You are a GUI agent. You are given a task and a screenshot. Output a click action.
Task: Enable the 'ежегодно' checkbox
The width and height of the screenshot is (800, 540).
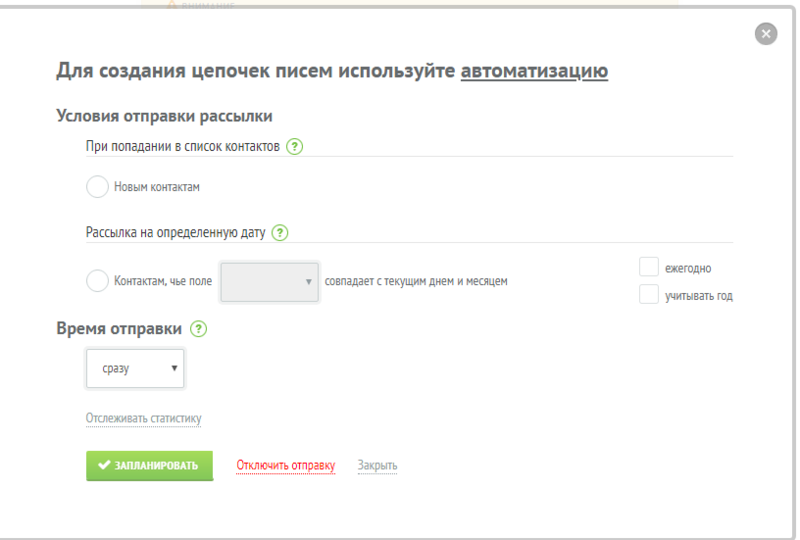tap(649, 267)
